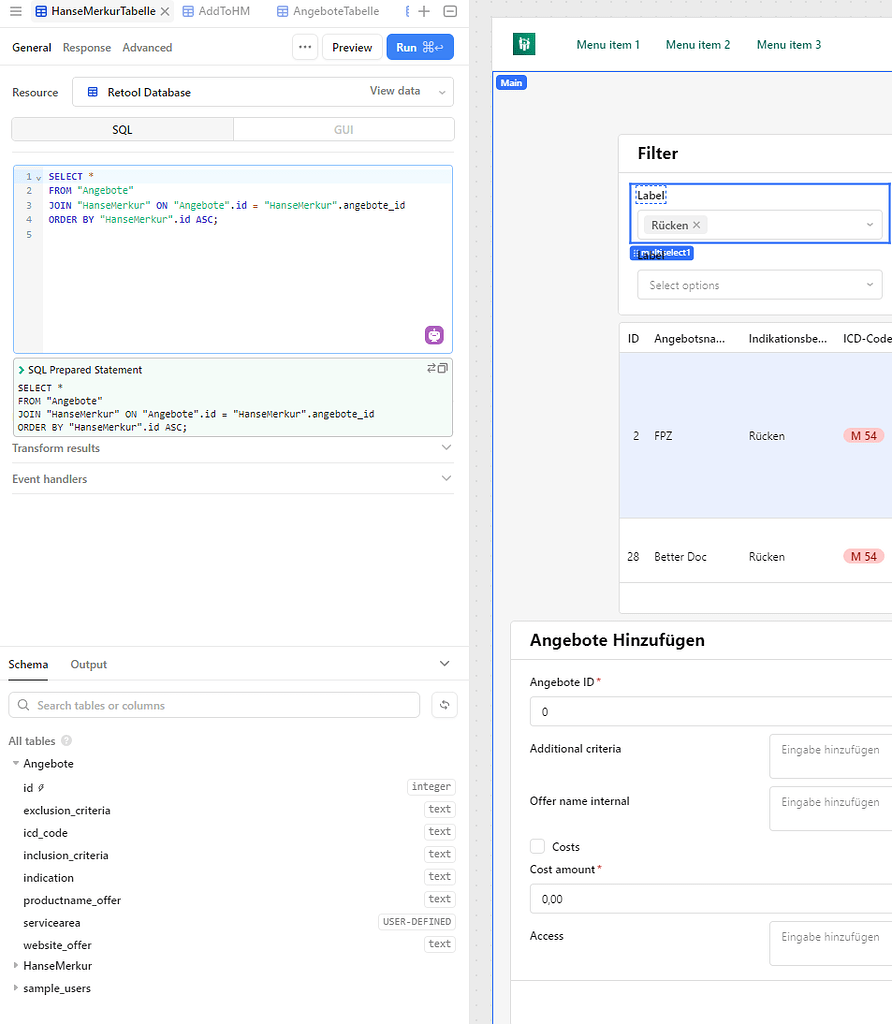Click the ID column header

point(633,338)
